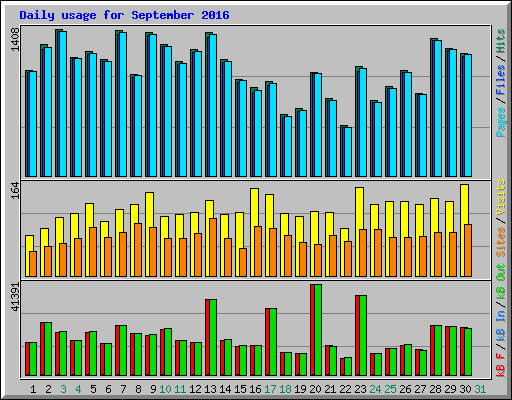Click the chart title 'Daily usage for September 2016'
Image resolution: width=512 pixels, height=400 pixels.
(x=124, y=15)
